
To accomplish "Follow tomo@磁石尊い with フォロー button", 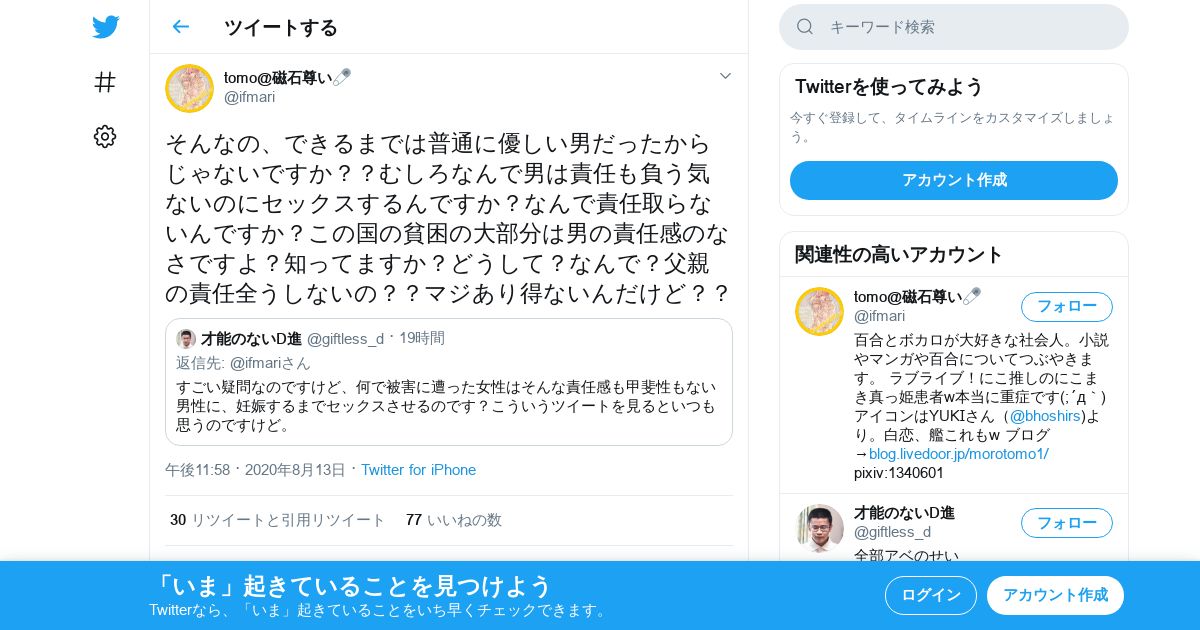I will point(1067,307).
